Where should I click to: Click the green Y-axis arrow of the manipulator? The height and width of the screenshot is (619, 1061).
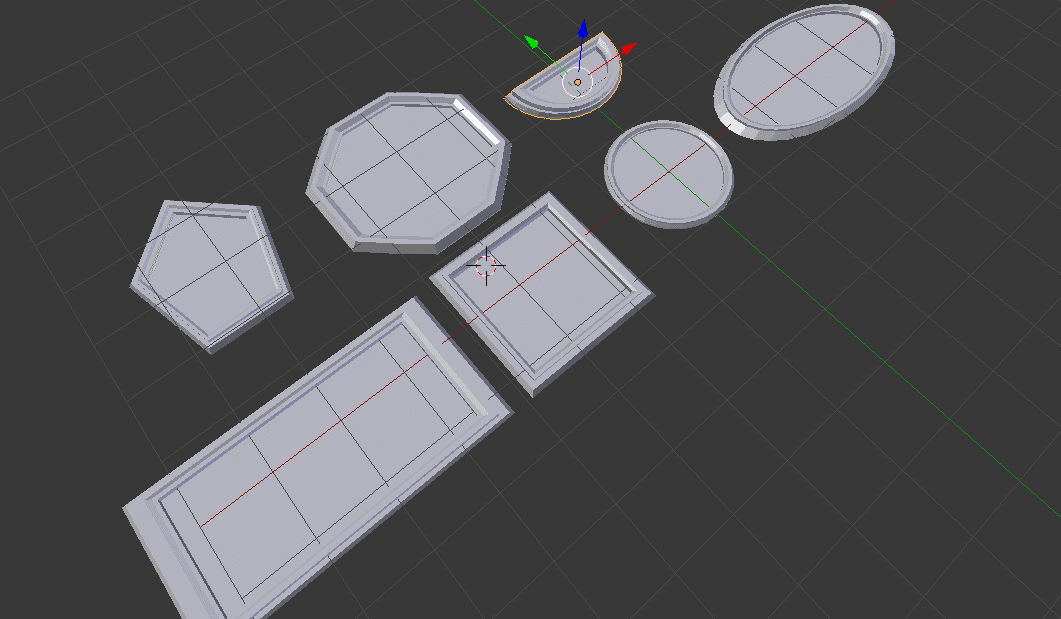(532, 43)
